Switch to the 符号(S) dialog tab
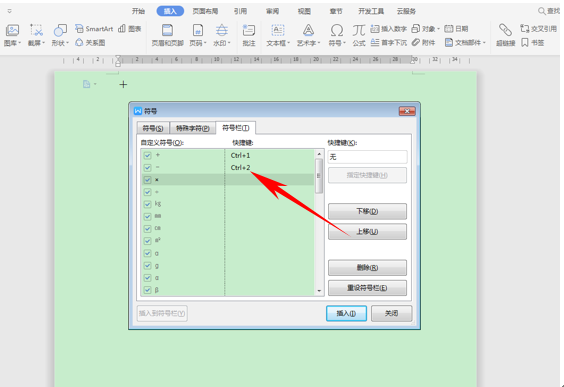564x387 pixels. tap(153, 128)
